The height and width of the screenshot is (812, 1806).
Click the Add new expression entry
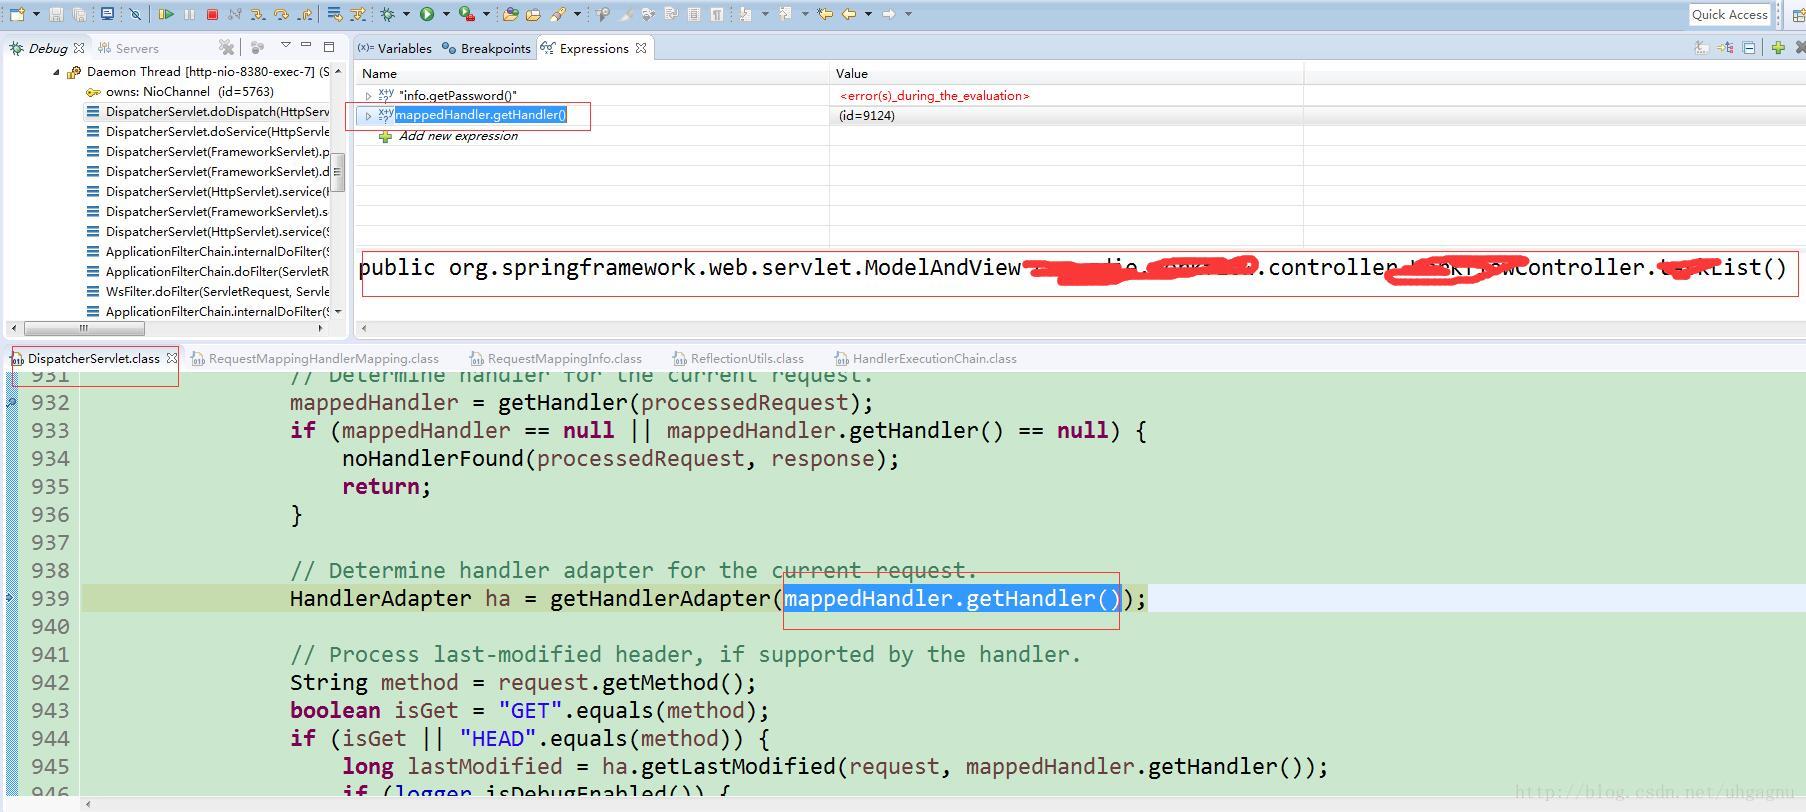[458, 136]
